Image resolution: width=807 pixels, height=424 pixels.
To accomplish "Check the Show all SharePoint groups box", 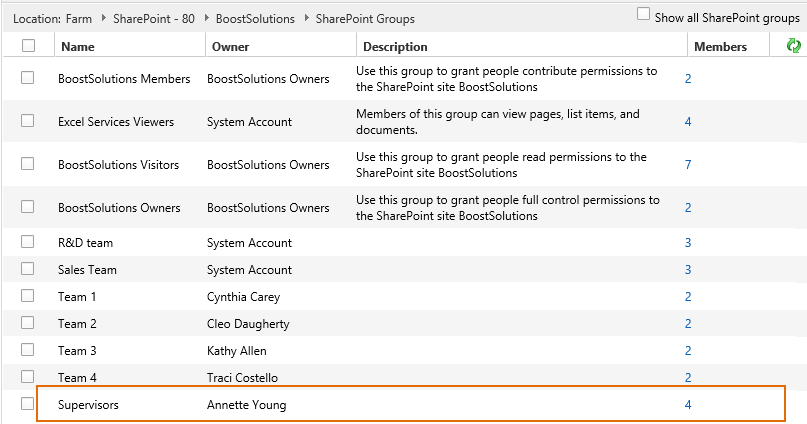I will tap(644, 15).
